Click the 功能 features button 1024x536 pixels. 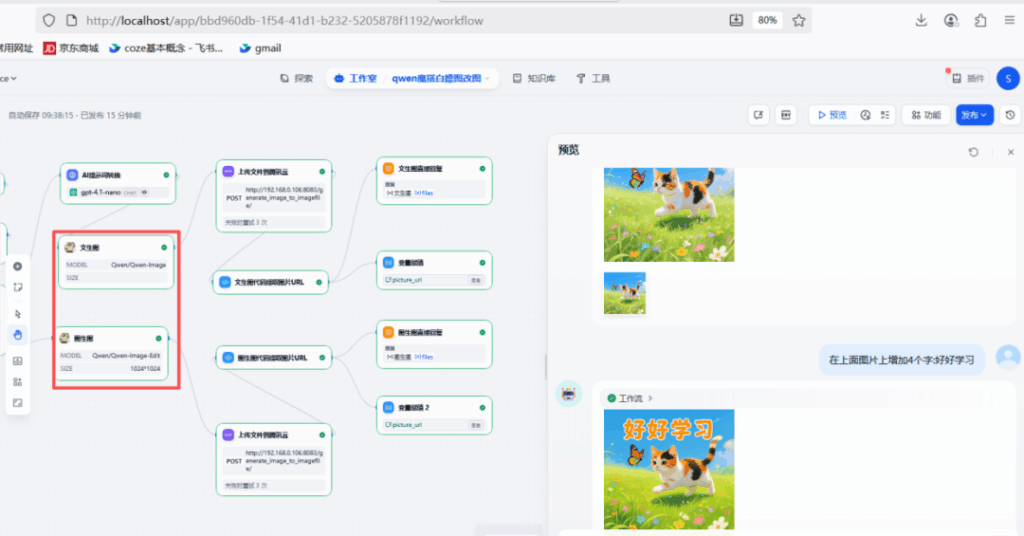(925, 115)
